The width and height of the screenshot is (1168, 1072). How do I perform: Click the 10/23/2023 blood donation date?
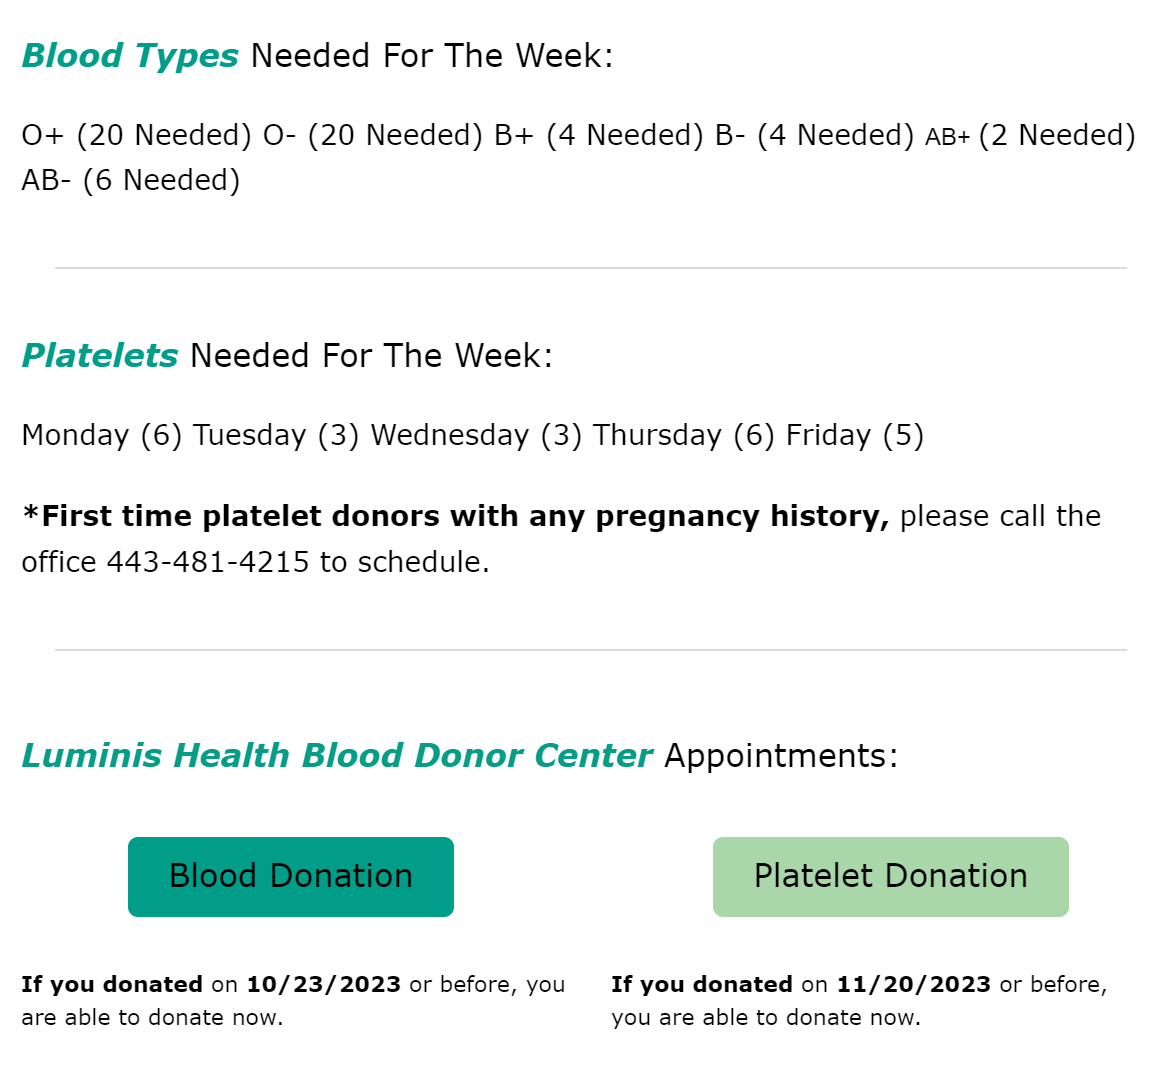(x=323, y=984)
